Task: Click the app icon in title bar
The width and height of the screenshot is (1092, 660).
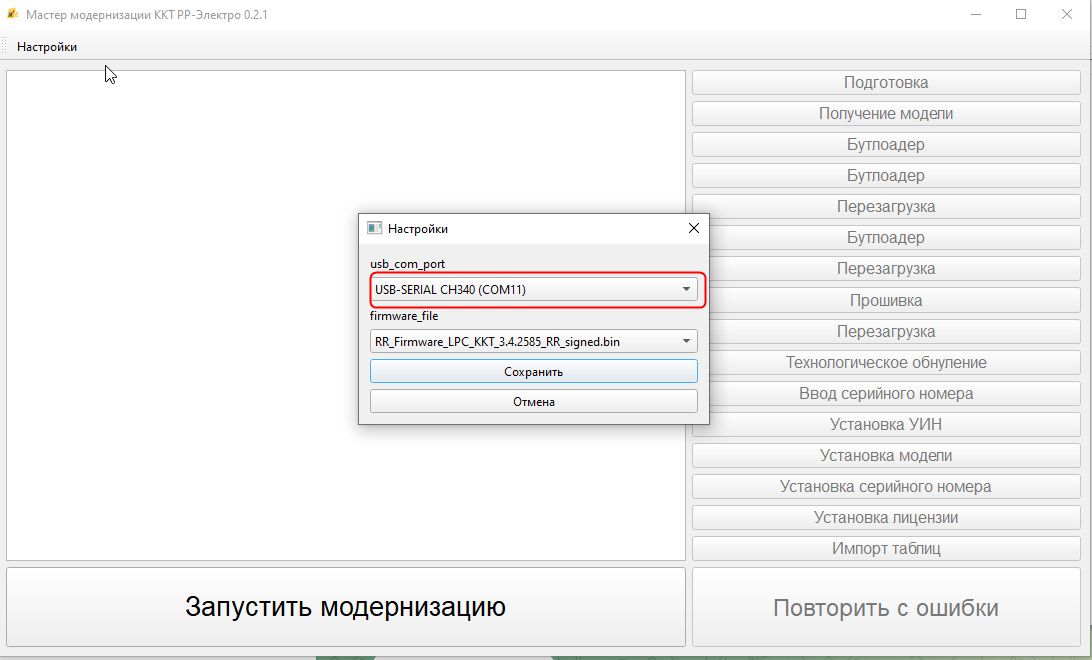Action: 12,15
